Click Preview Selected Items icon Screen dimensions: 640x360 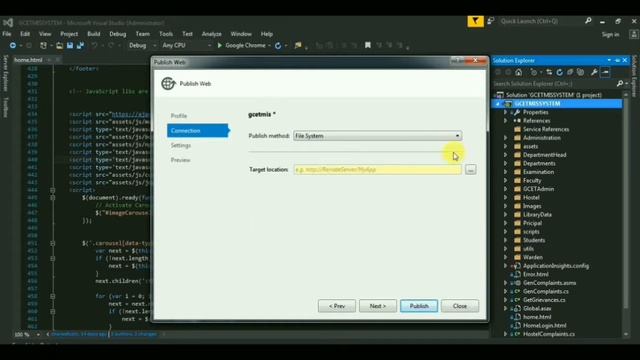605,72
